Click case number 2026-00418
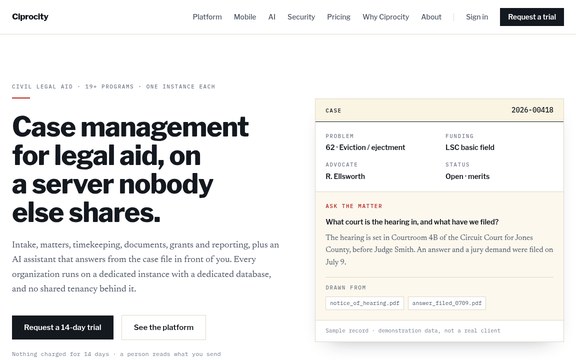 [532, 110]
